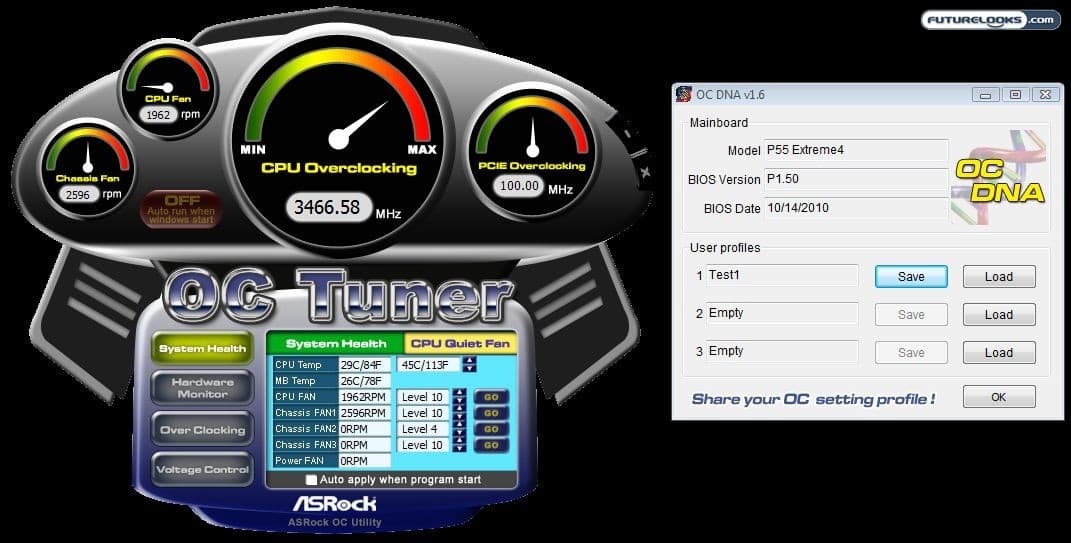Image resolution: width=1071 pixels, height=543 pixels.
Task: Adjust the CPU target temperature 45C/113F spinner
Action: tap(469, 365)
